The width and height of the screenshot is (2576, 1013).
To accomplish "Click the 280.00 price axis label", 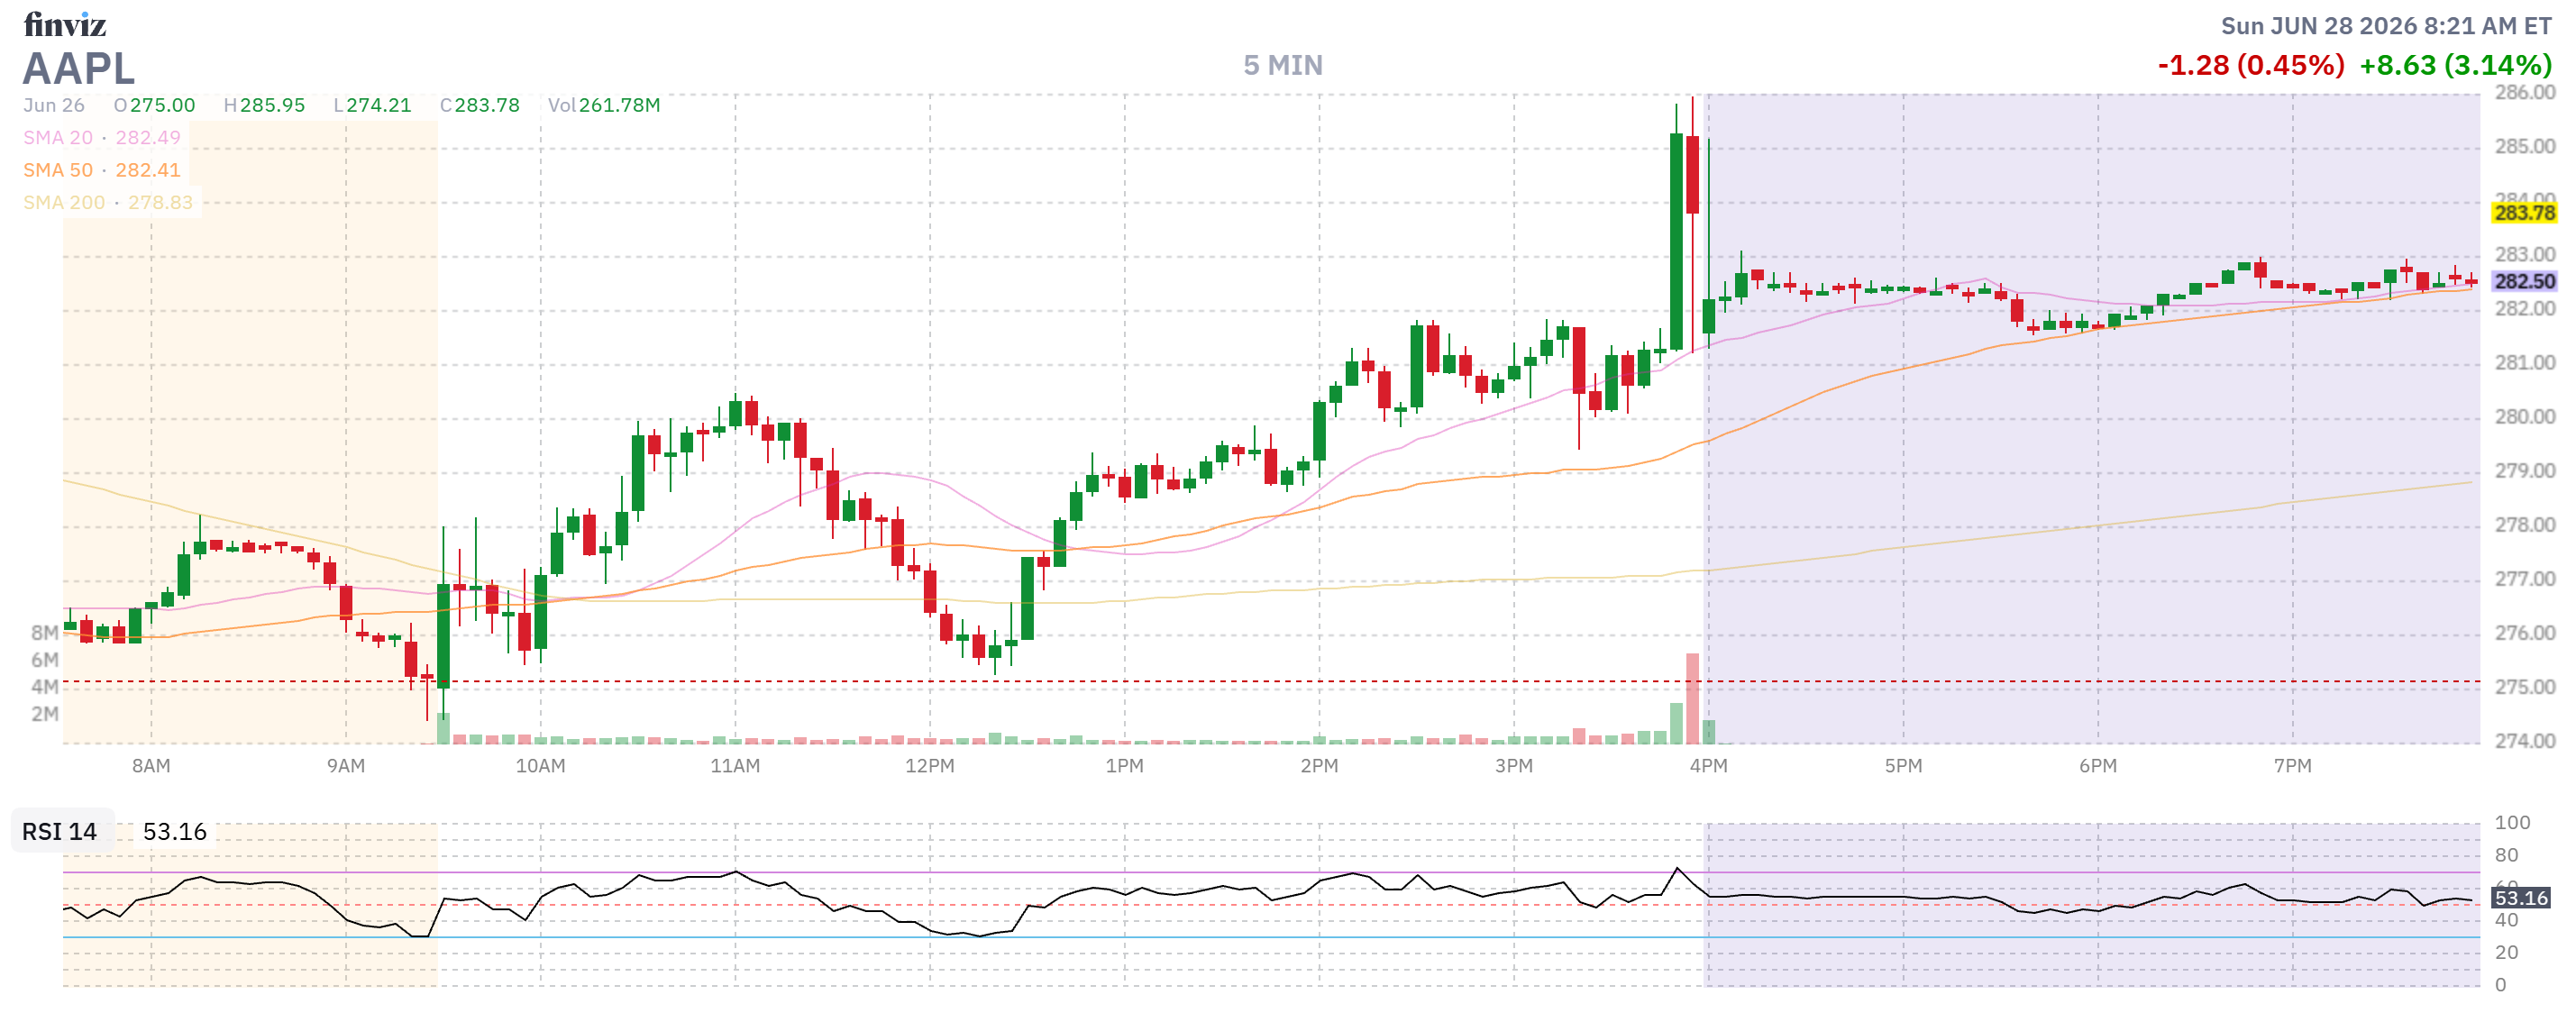I will coord(2525,416).
